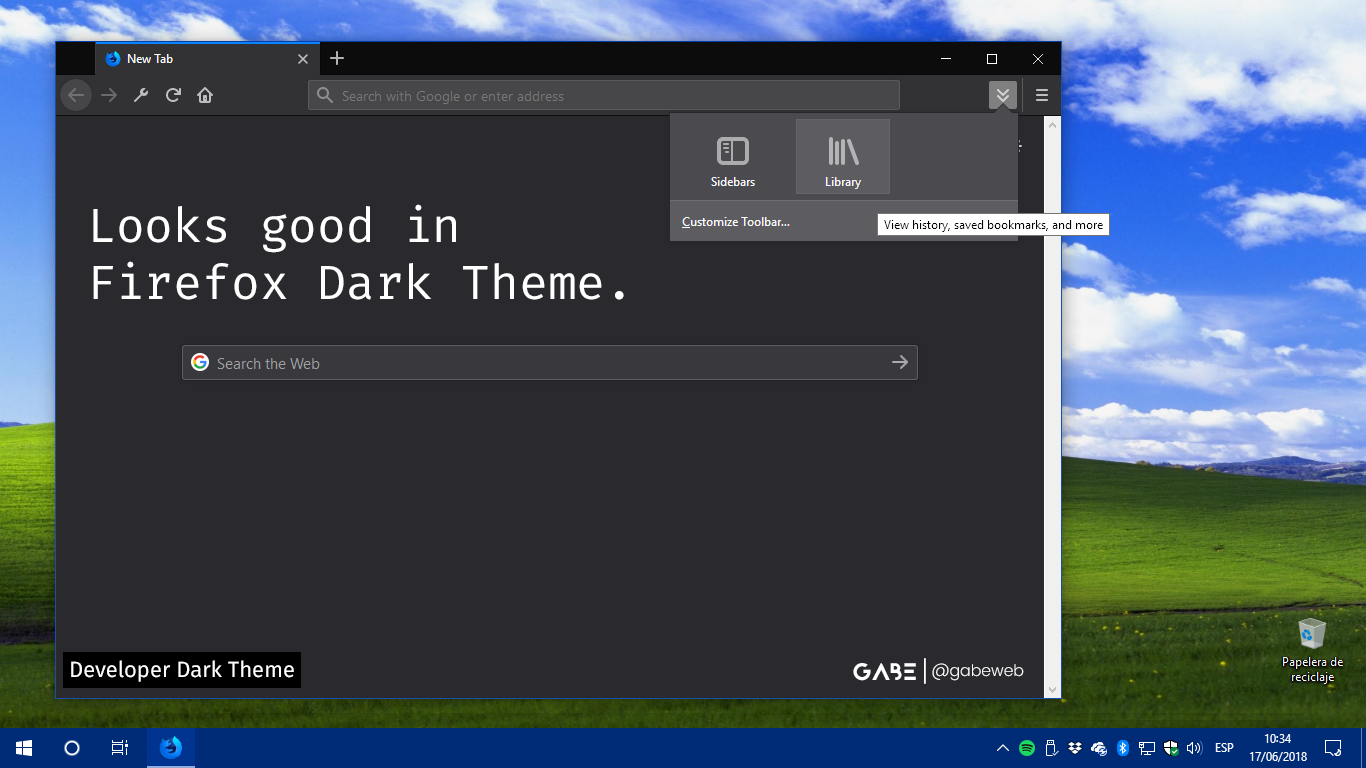Open network status tray icon
Image resolution: width=1366 pixels, height=768 pixels.
[1147, 748]
